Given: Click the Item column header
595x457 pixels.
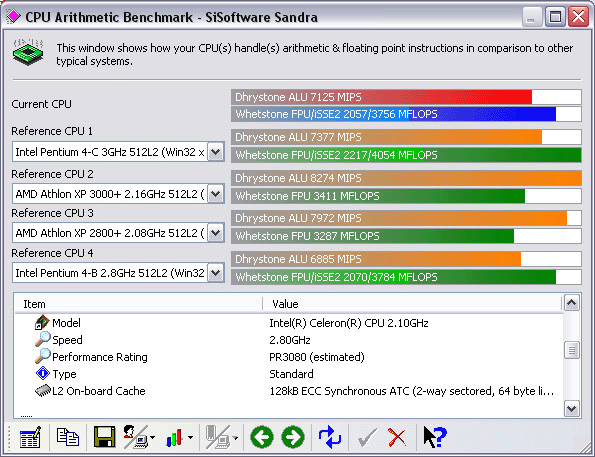Looking at the screenshot, I should coord(139,304).
